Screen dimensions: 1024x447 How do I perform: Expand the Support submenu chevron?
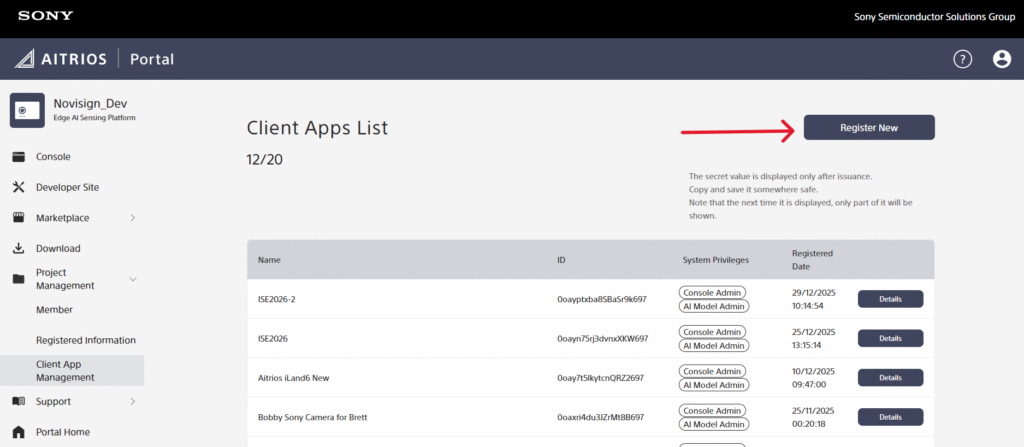click(x=133, y=401)
